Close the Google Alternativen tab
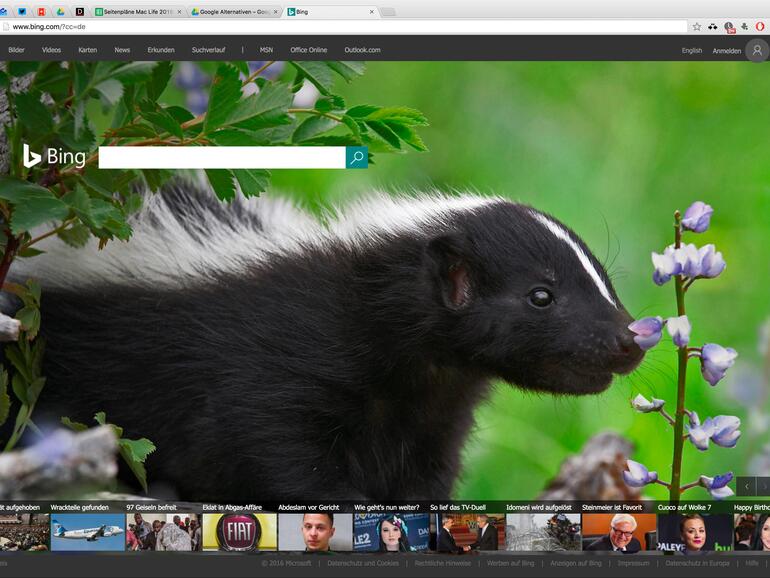This screenshot has height=578, width=770. [x=275, y=12]
